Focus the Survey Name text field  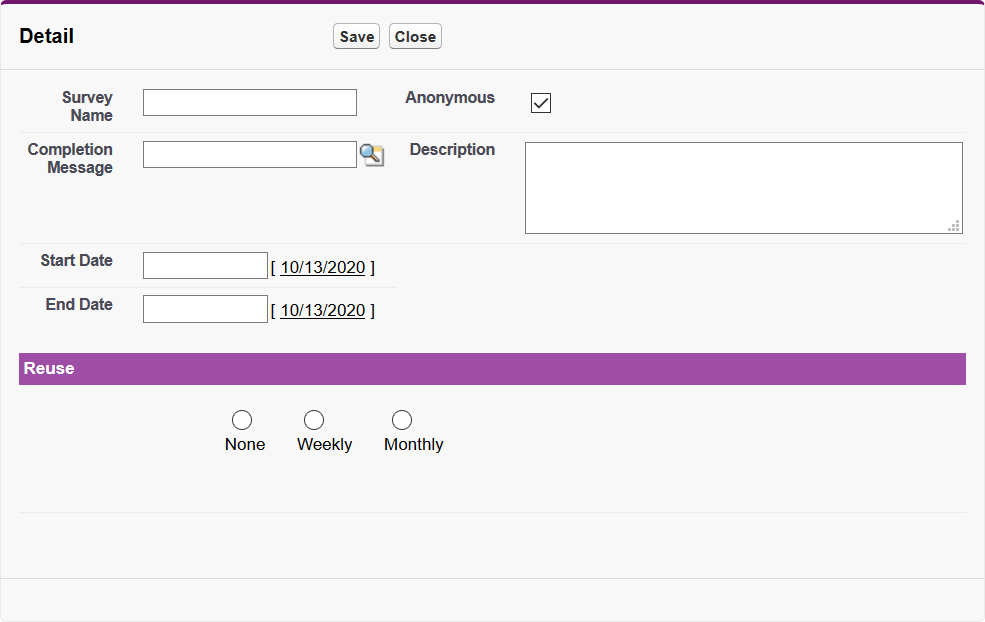[x=250, y=103]
